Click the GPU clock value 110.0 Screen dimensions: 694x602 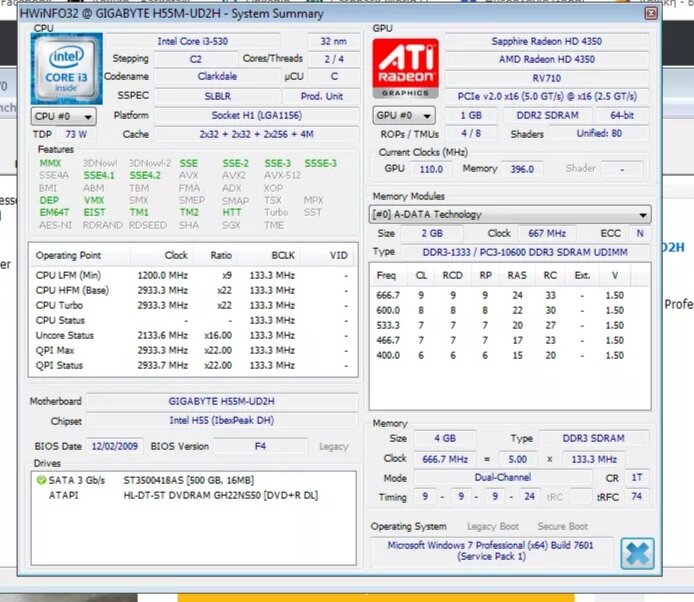431,169
